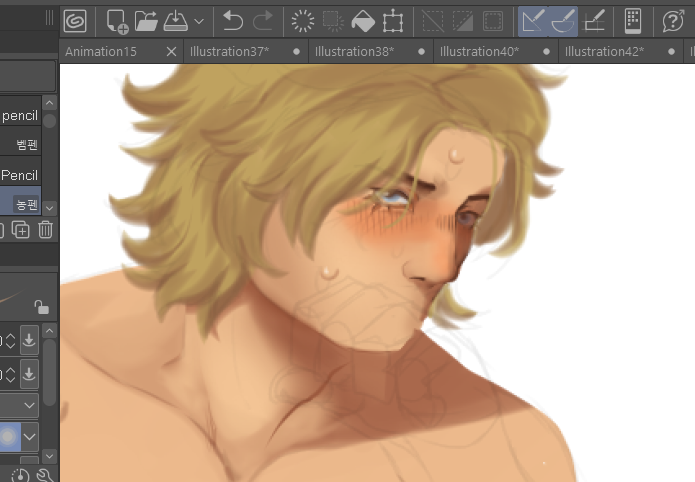695x482 pixels.
Task: Click the Open file folder icon
Action: coord(146,21)
